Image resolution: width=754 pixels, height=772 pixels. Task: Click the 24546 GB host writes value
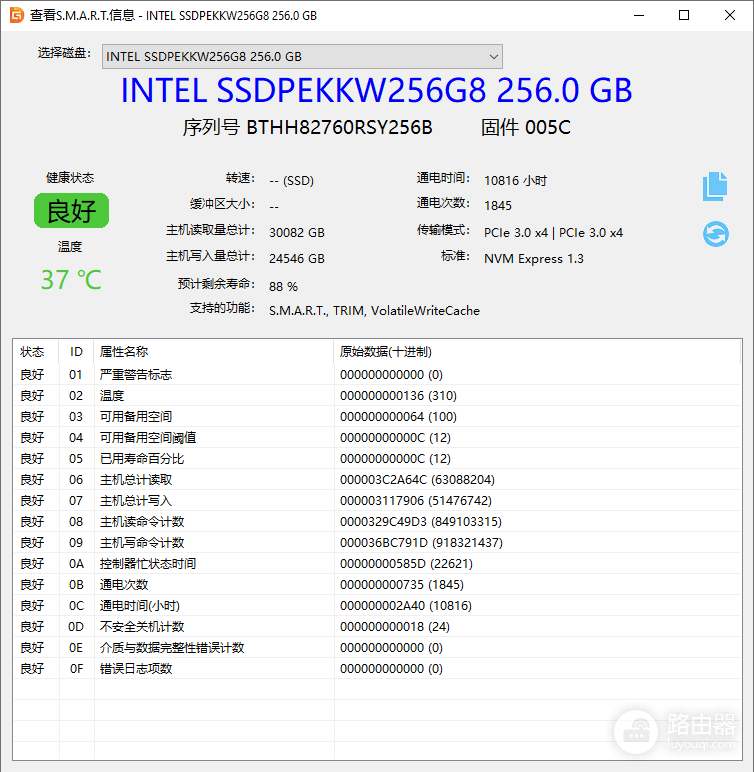pyautogui.click(x=297, y=258)
